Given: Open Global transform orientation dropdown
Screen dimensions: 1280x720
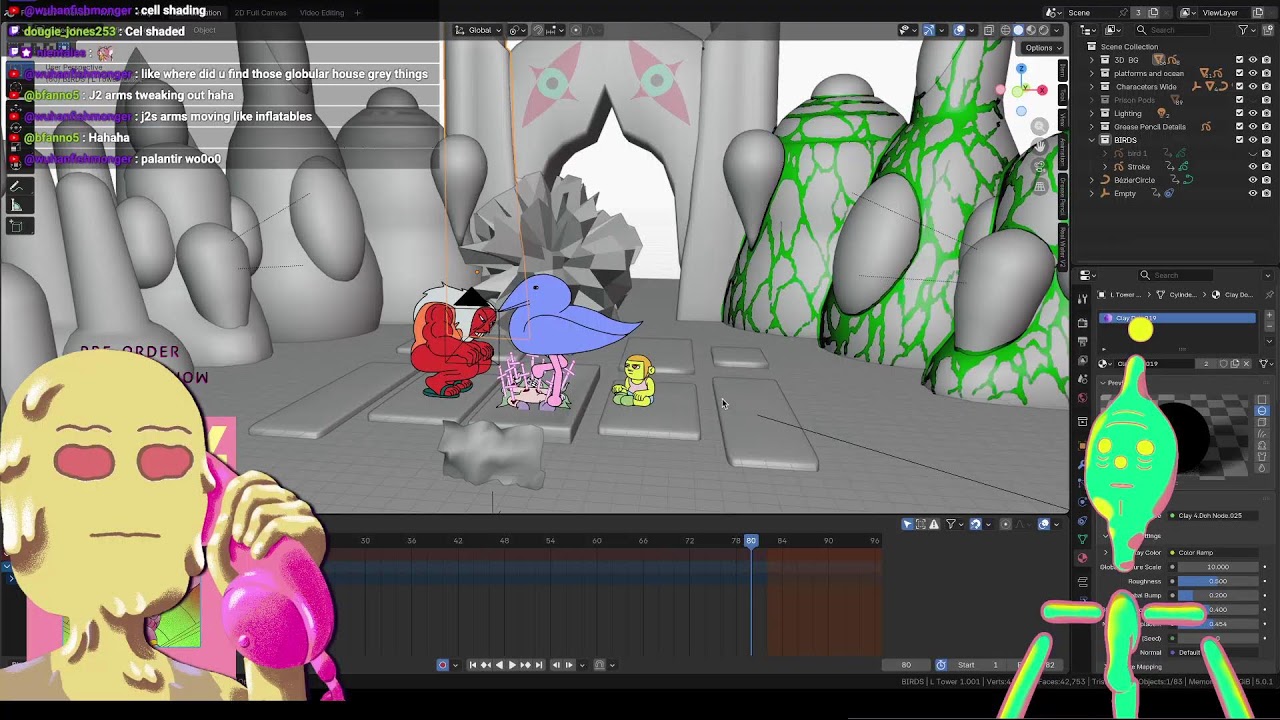Looking at the screenshot, I should pyautogui.click(x=478, y=30).
